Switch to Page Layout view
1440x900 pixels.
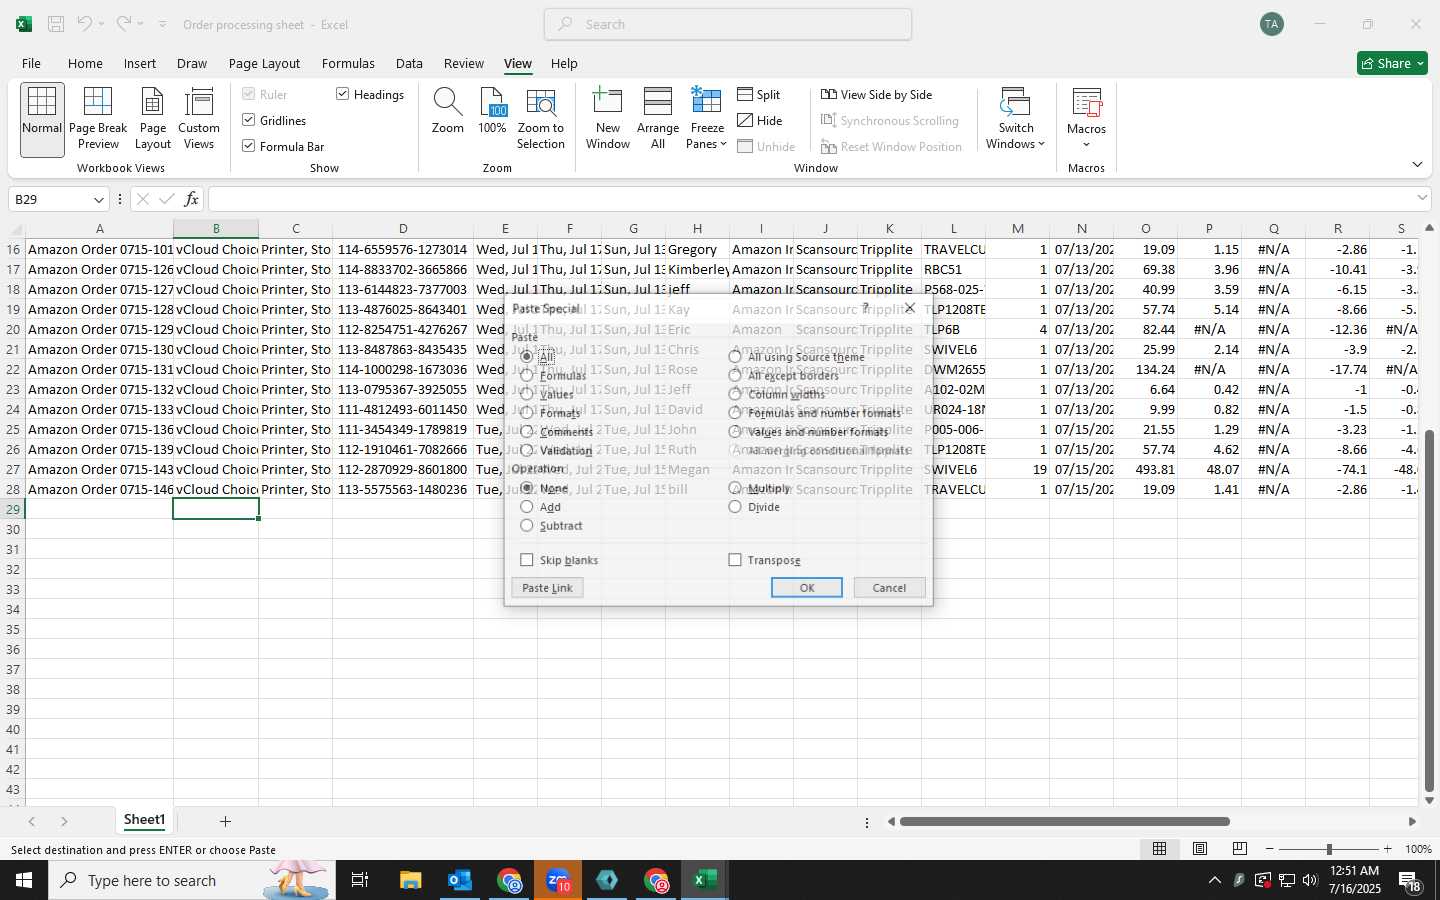[153, 119]
